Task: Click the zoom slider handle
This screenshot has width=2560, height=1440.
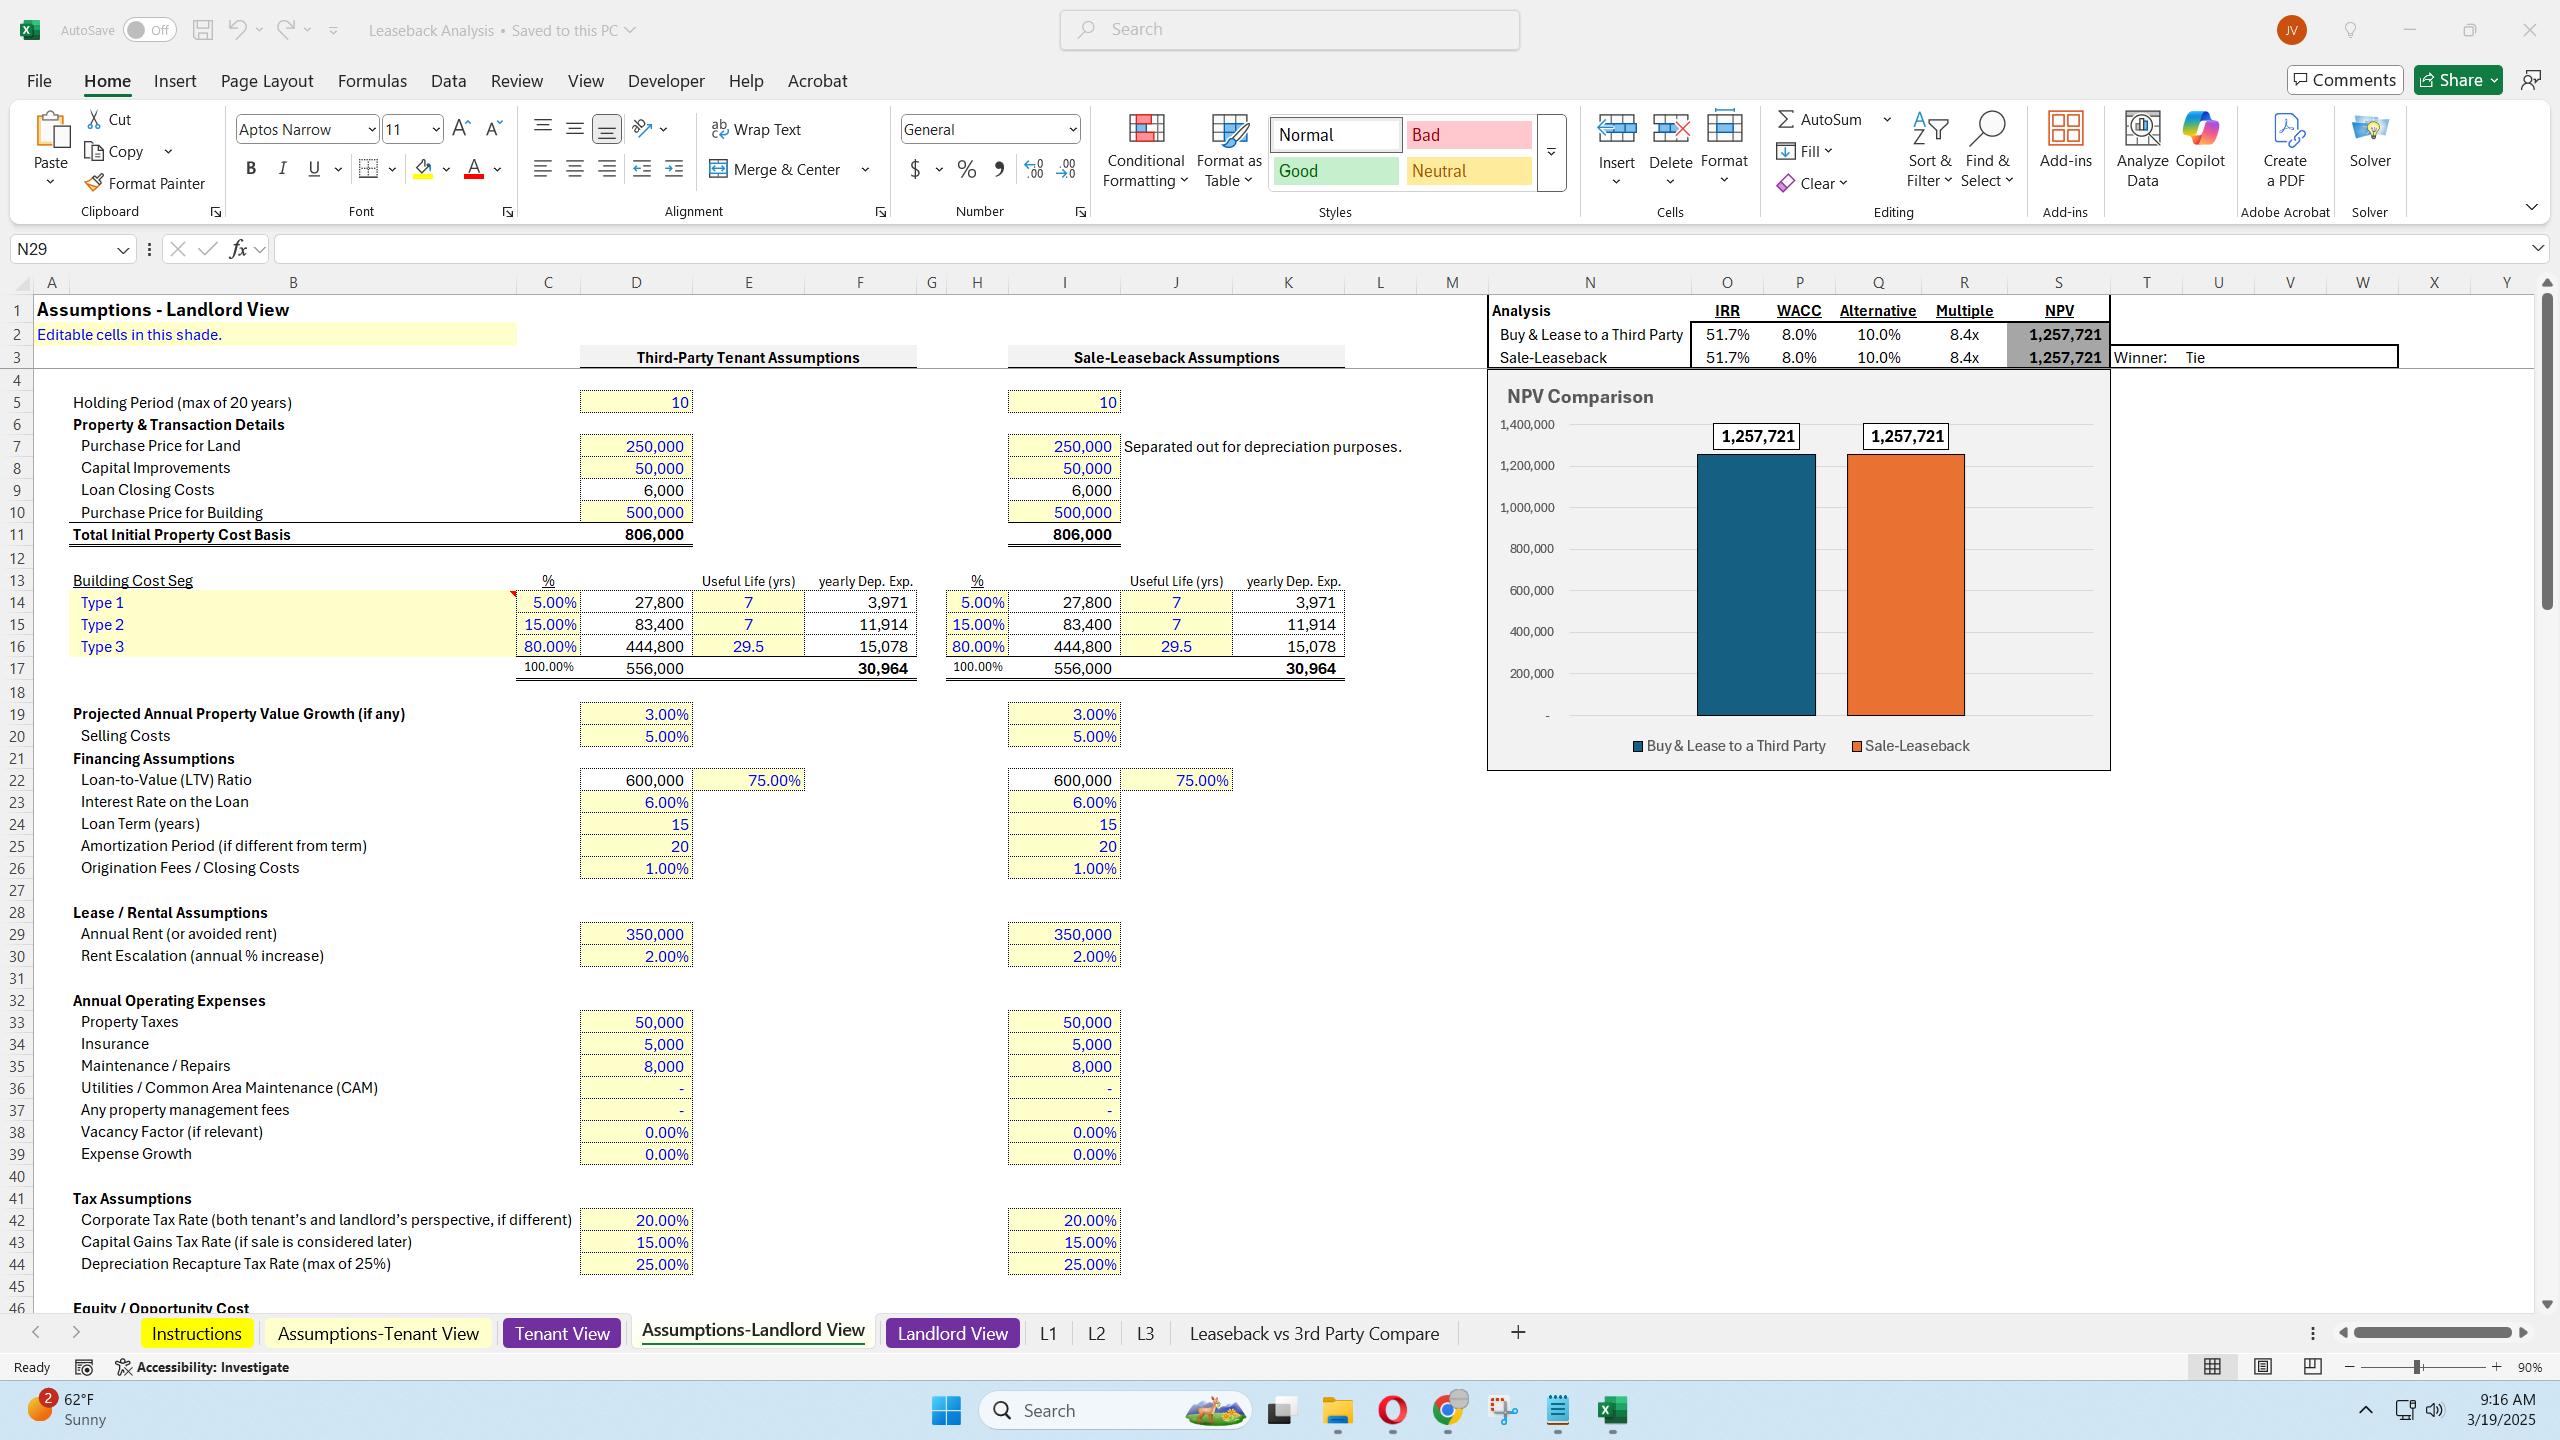Action: point(2417,1367)
